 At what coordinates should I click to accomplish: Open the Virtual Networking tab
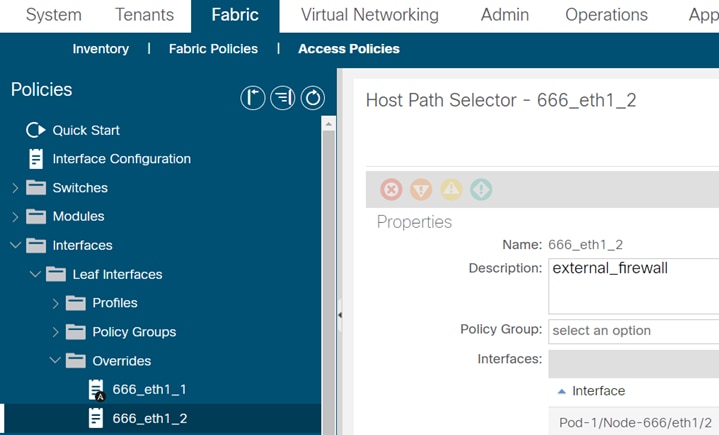[x=370, y=15]
